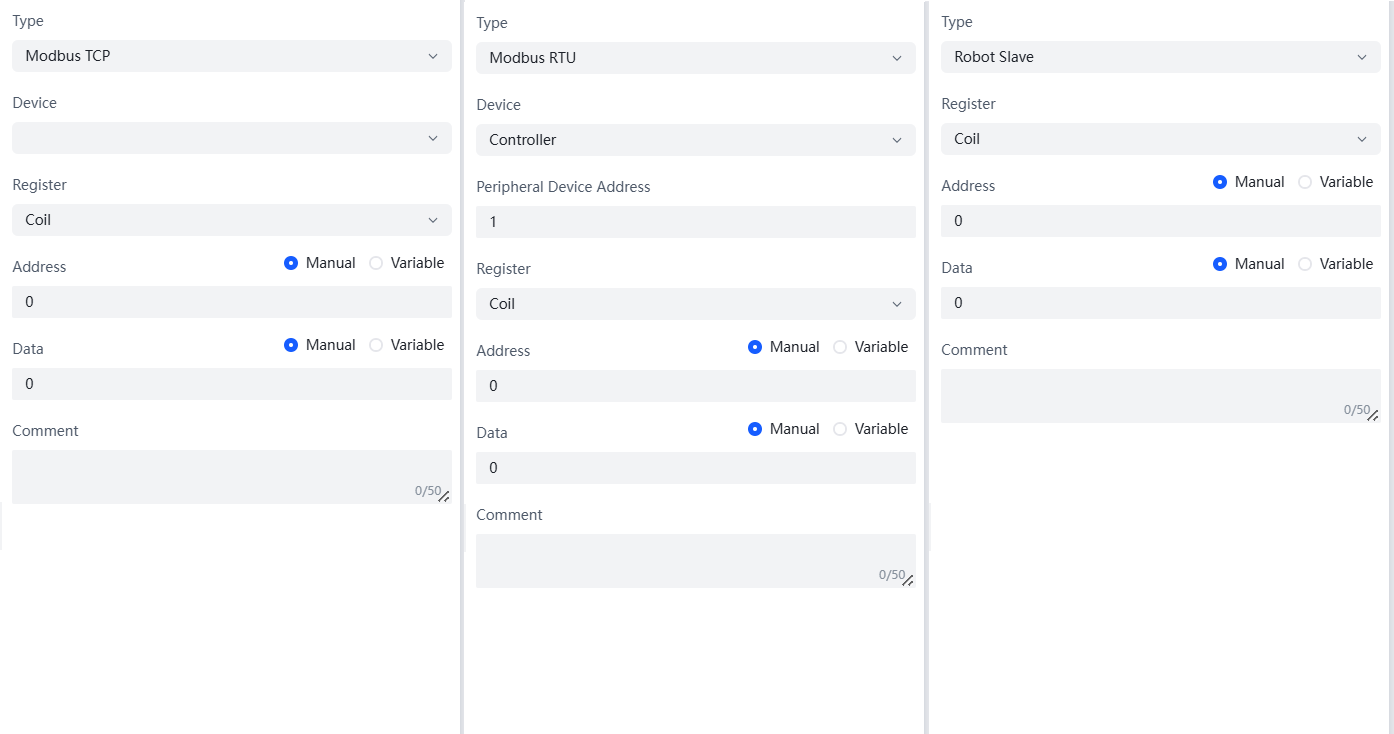
Task: Open the Controller device dropdown
Action: pyautogui.click(x=695, y=140)
